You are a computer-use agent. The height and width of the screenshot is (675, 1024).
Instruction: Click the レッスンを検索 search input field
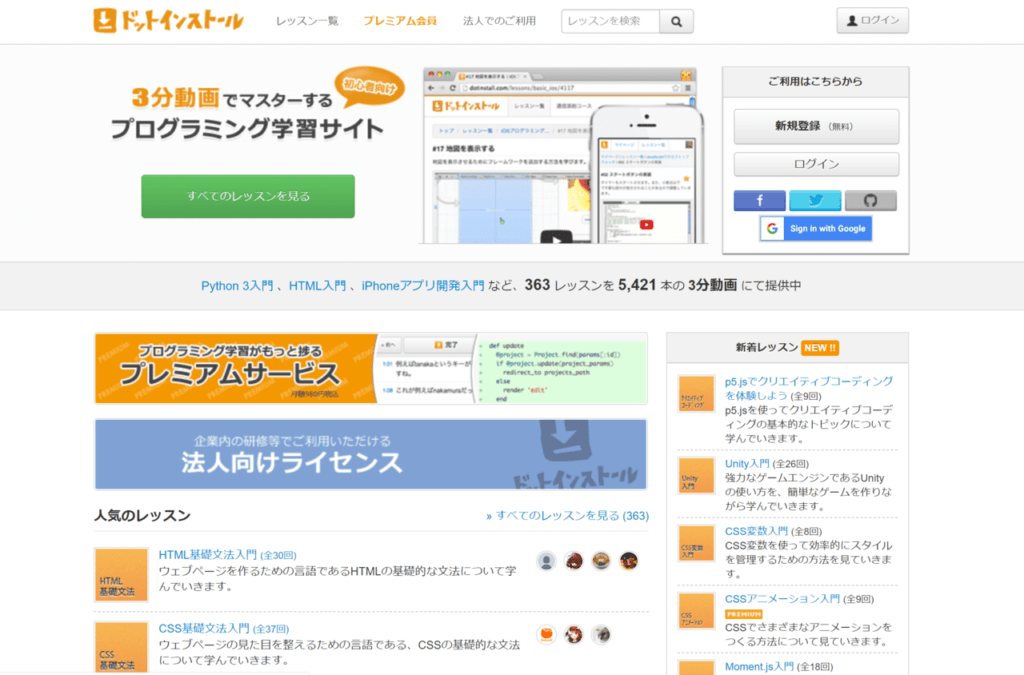(x=610, y=21)
